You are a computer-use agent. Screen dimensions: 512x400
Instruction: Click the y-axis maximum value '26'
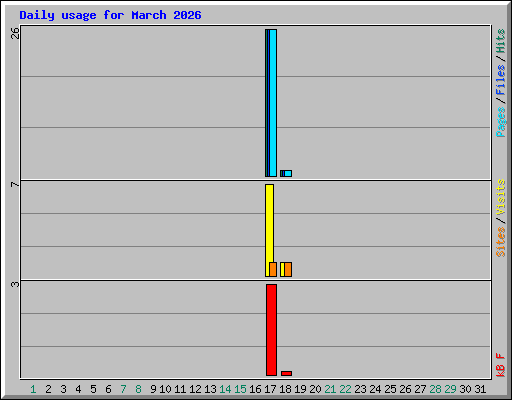(15, 33)
